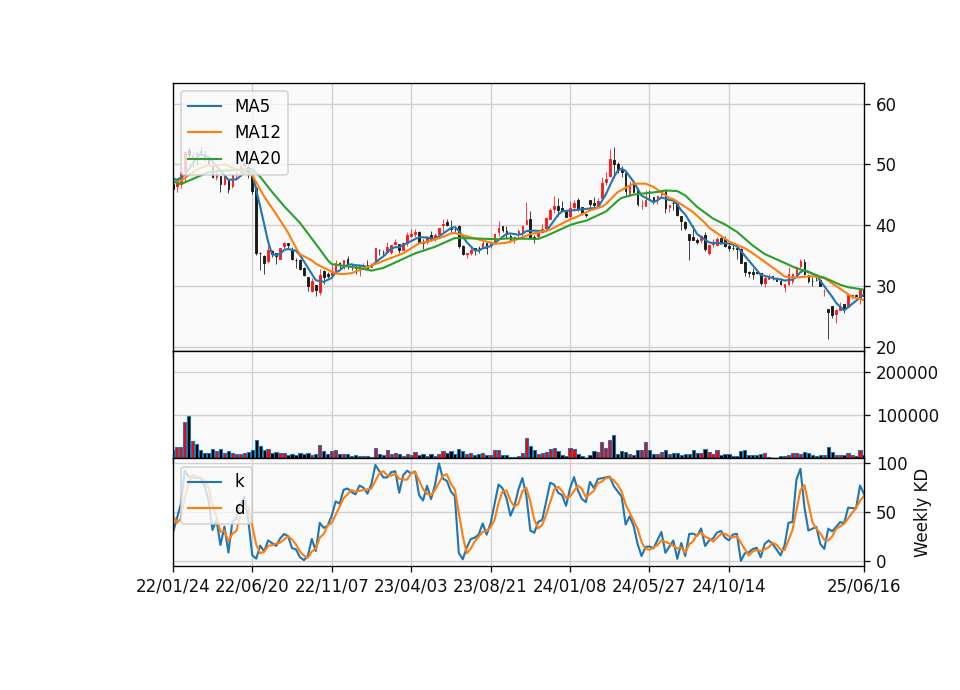Click the 24/01/08 date axis label

coord(570,586)
